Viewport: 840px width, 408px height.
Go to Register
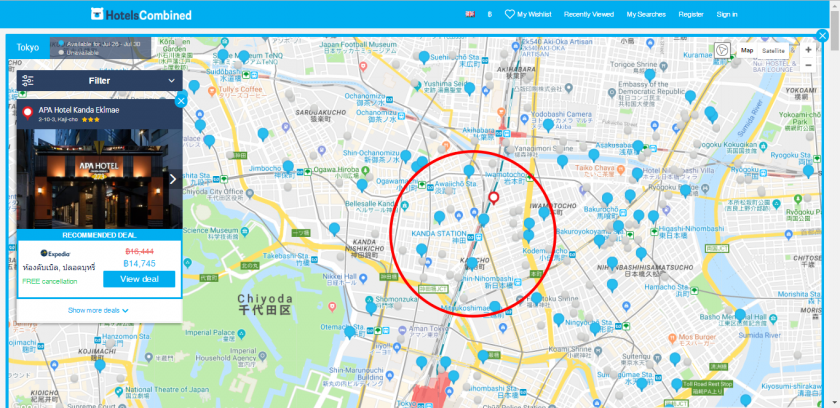click(x=691, y=14)
